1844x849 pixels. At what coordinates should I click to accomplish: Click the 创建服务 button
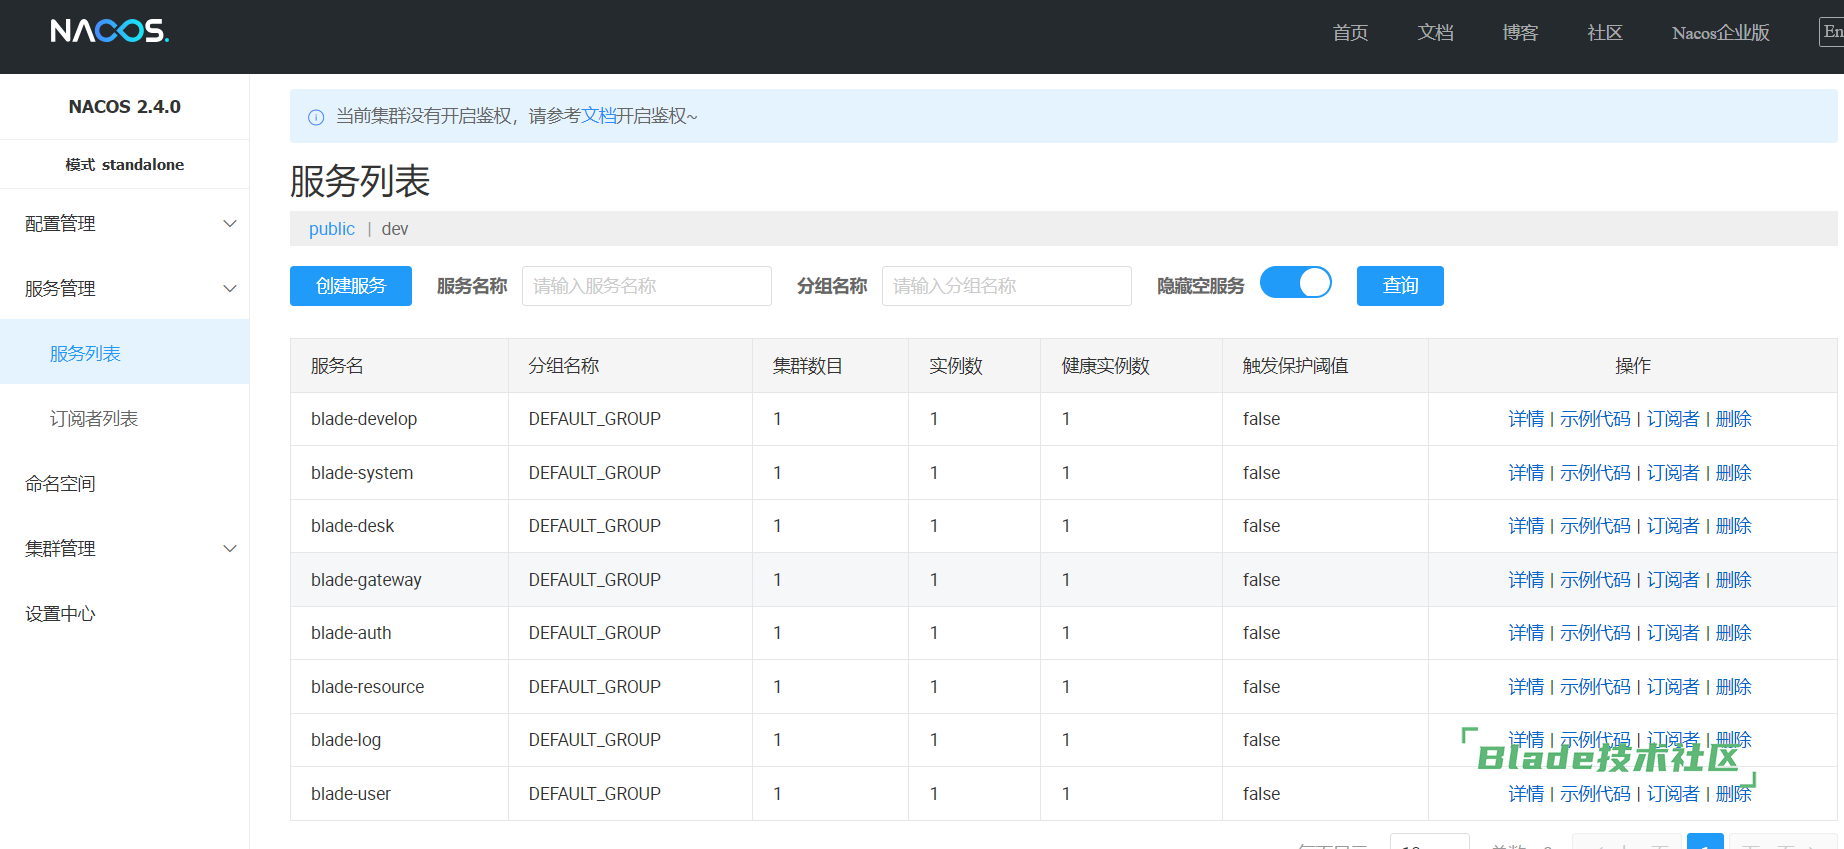(x=351, y=286)
